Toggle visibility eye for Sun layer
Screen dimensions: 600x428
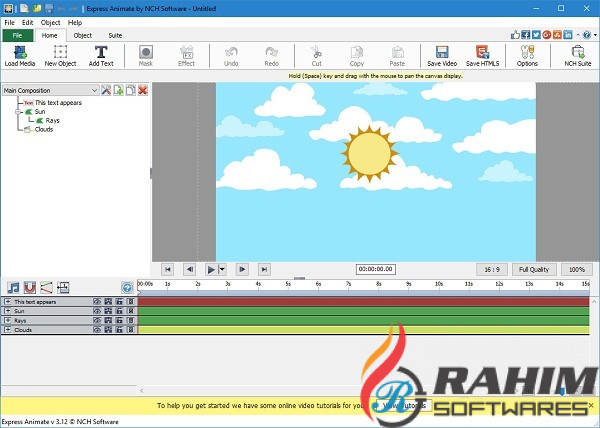coord(97,310)
